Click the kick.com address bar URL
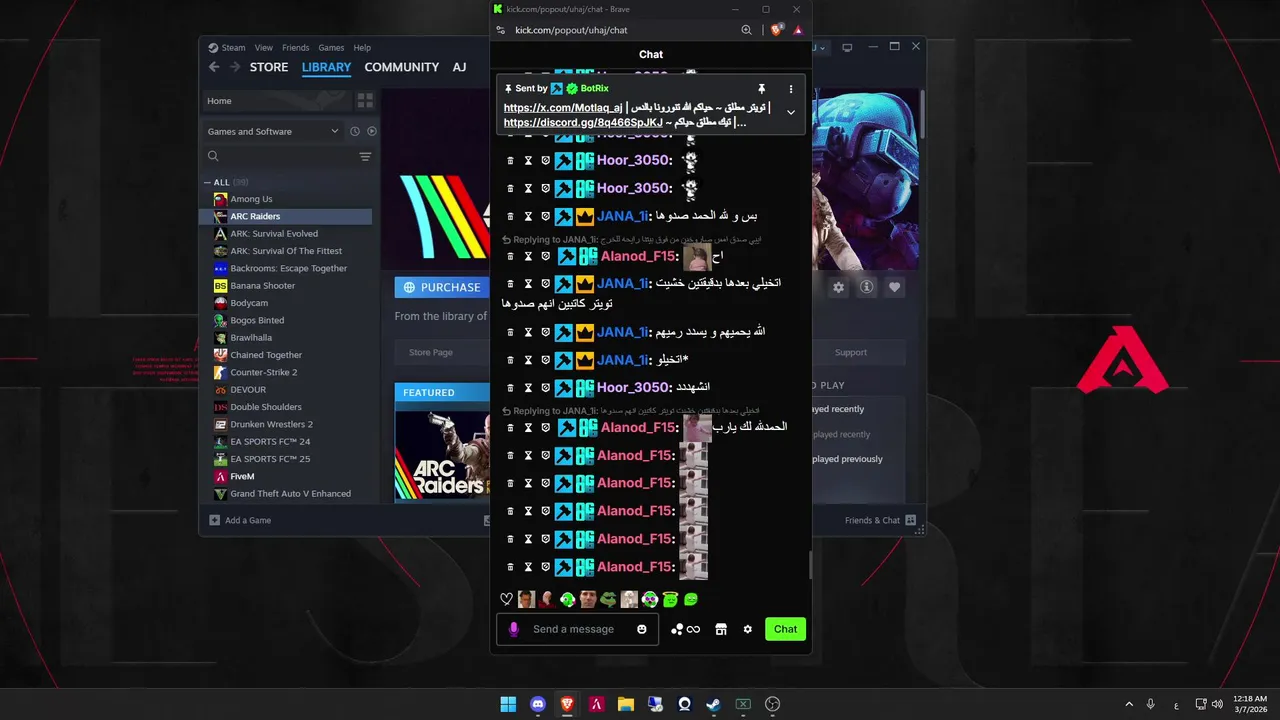 571,30
